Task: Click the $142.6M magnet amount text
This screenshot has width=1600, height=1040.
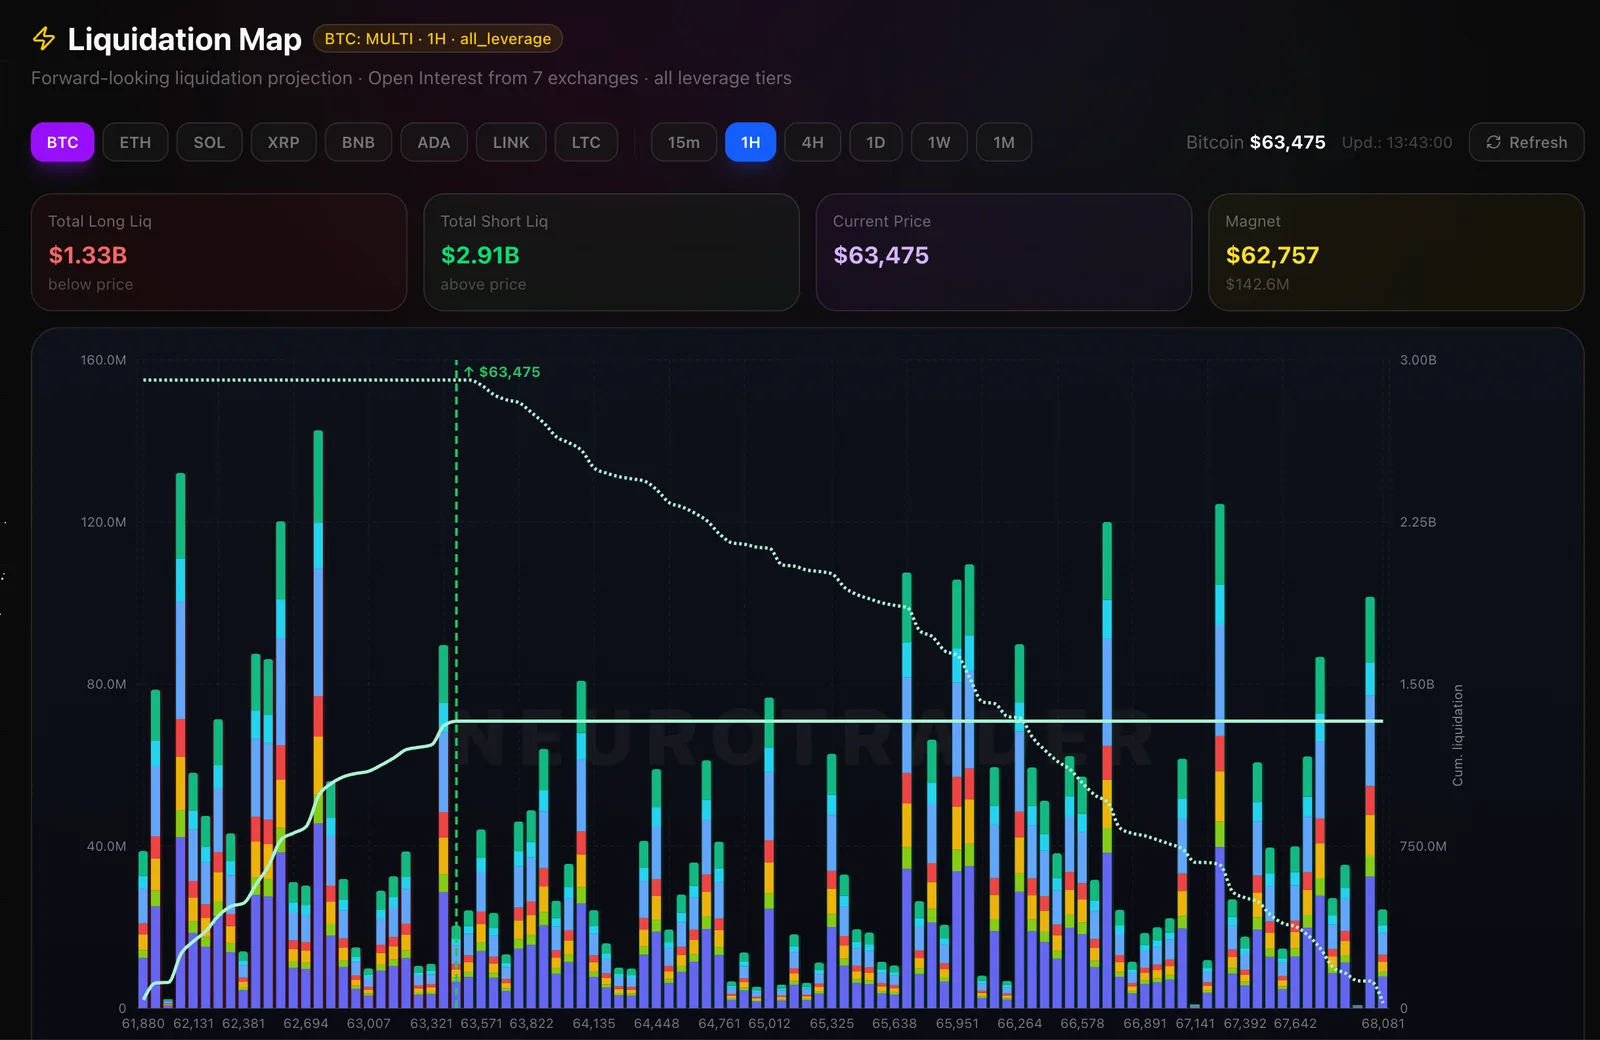Action: pos(1257,284)
